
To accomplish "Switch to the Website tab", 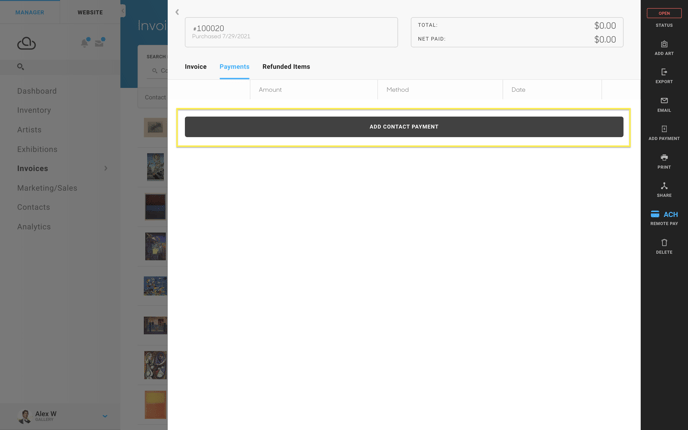I will point(90,12).
